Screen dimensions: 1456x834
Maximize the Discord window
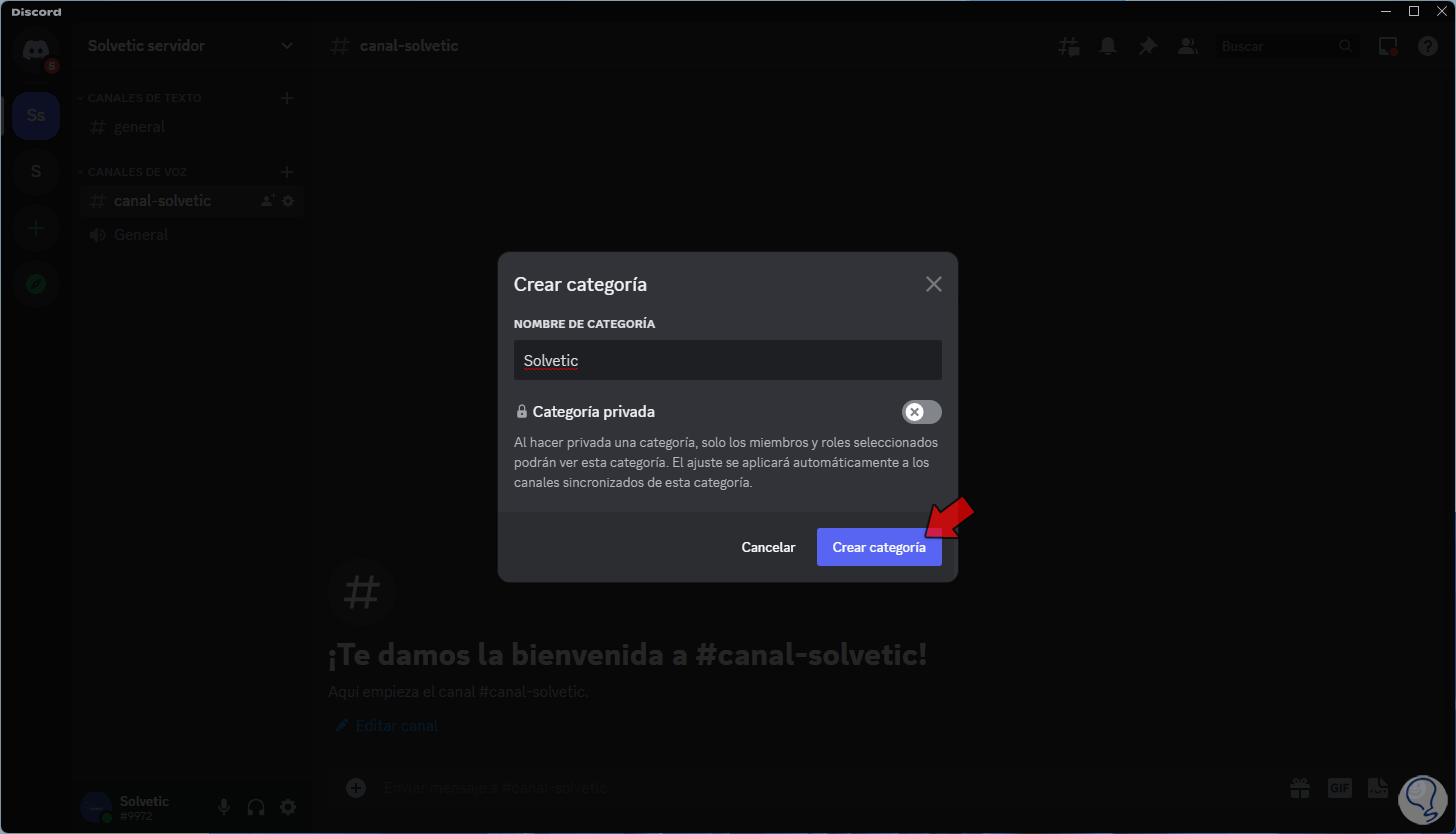(x=1414, y=11)
